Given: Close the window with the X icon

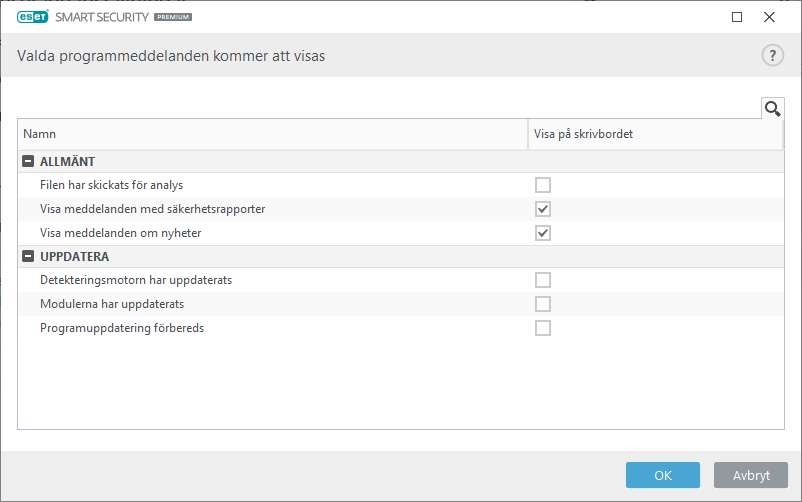Looking at the screenshot, I should (x=769, y=17).
